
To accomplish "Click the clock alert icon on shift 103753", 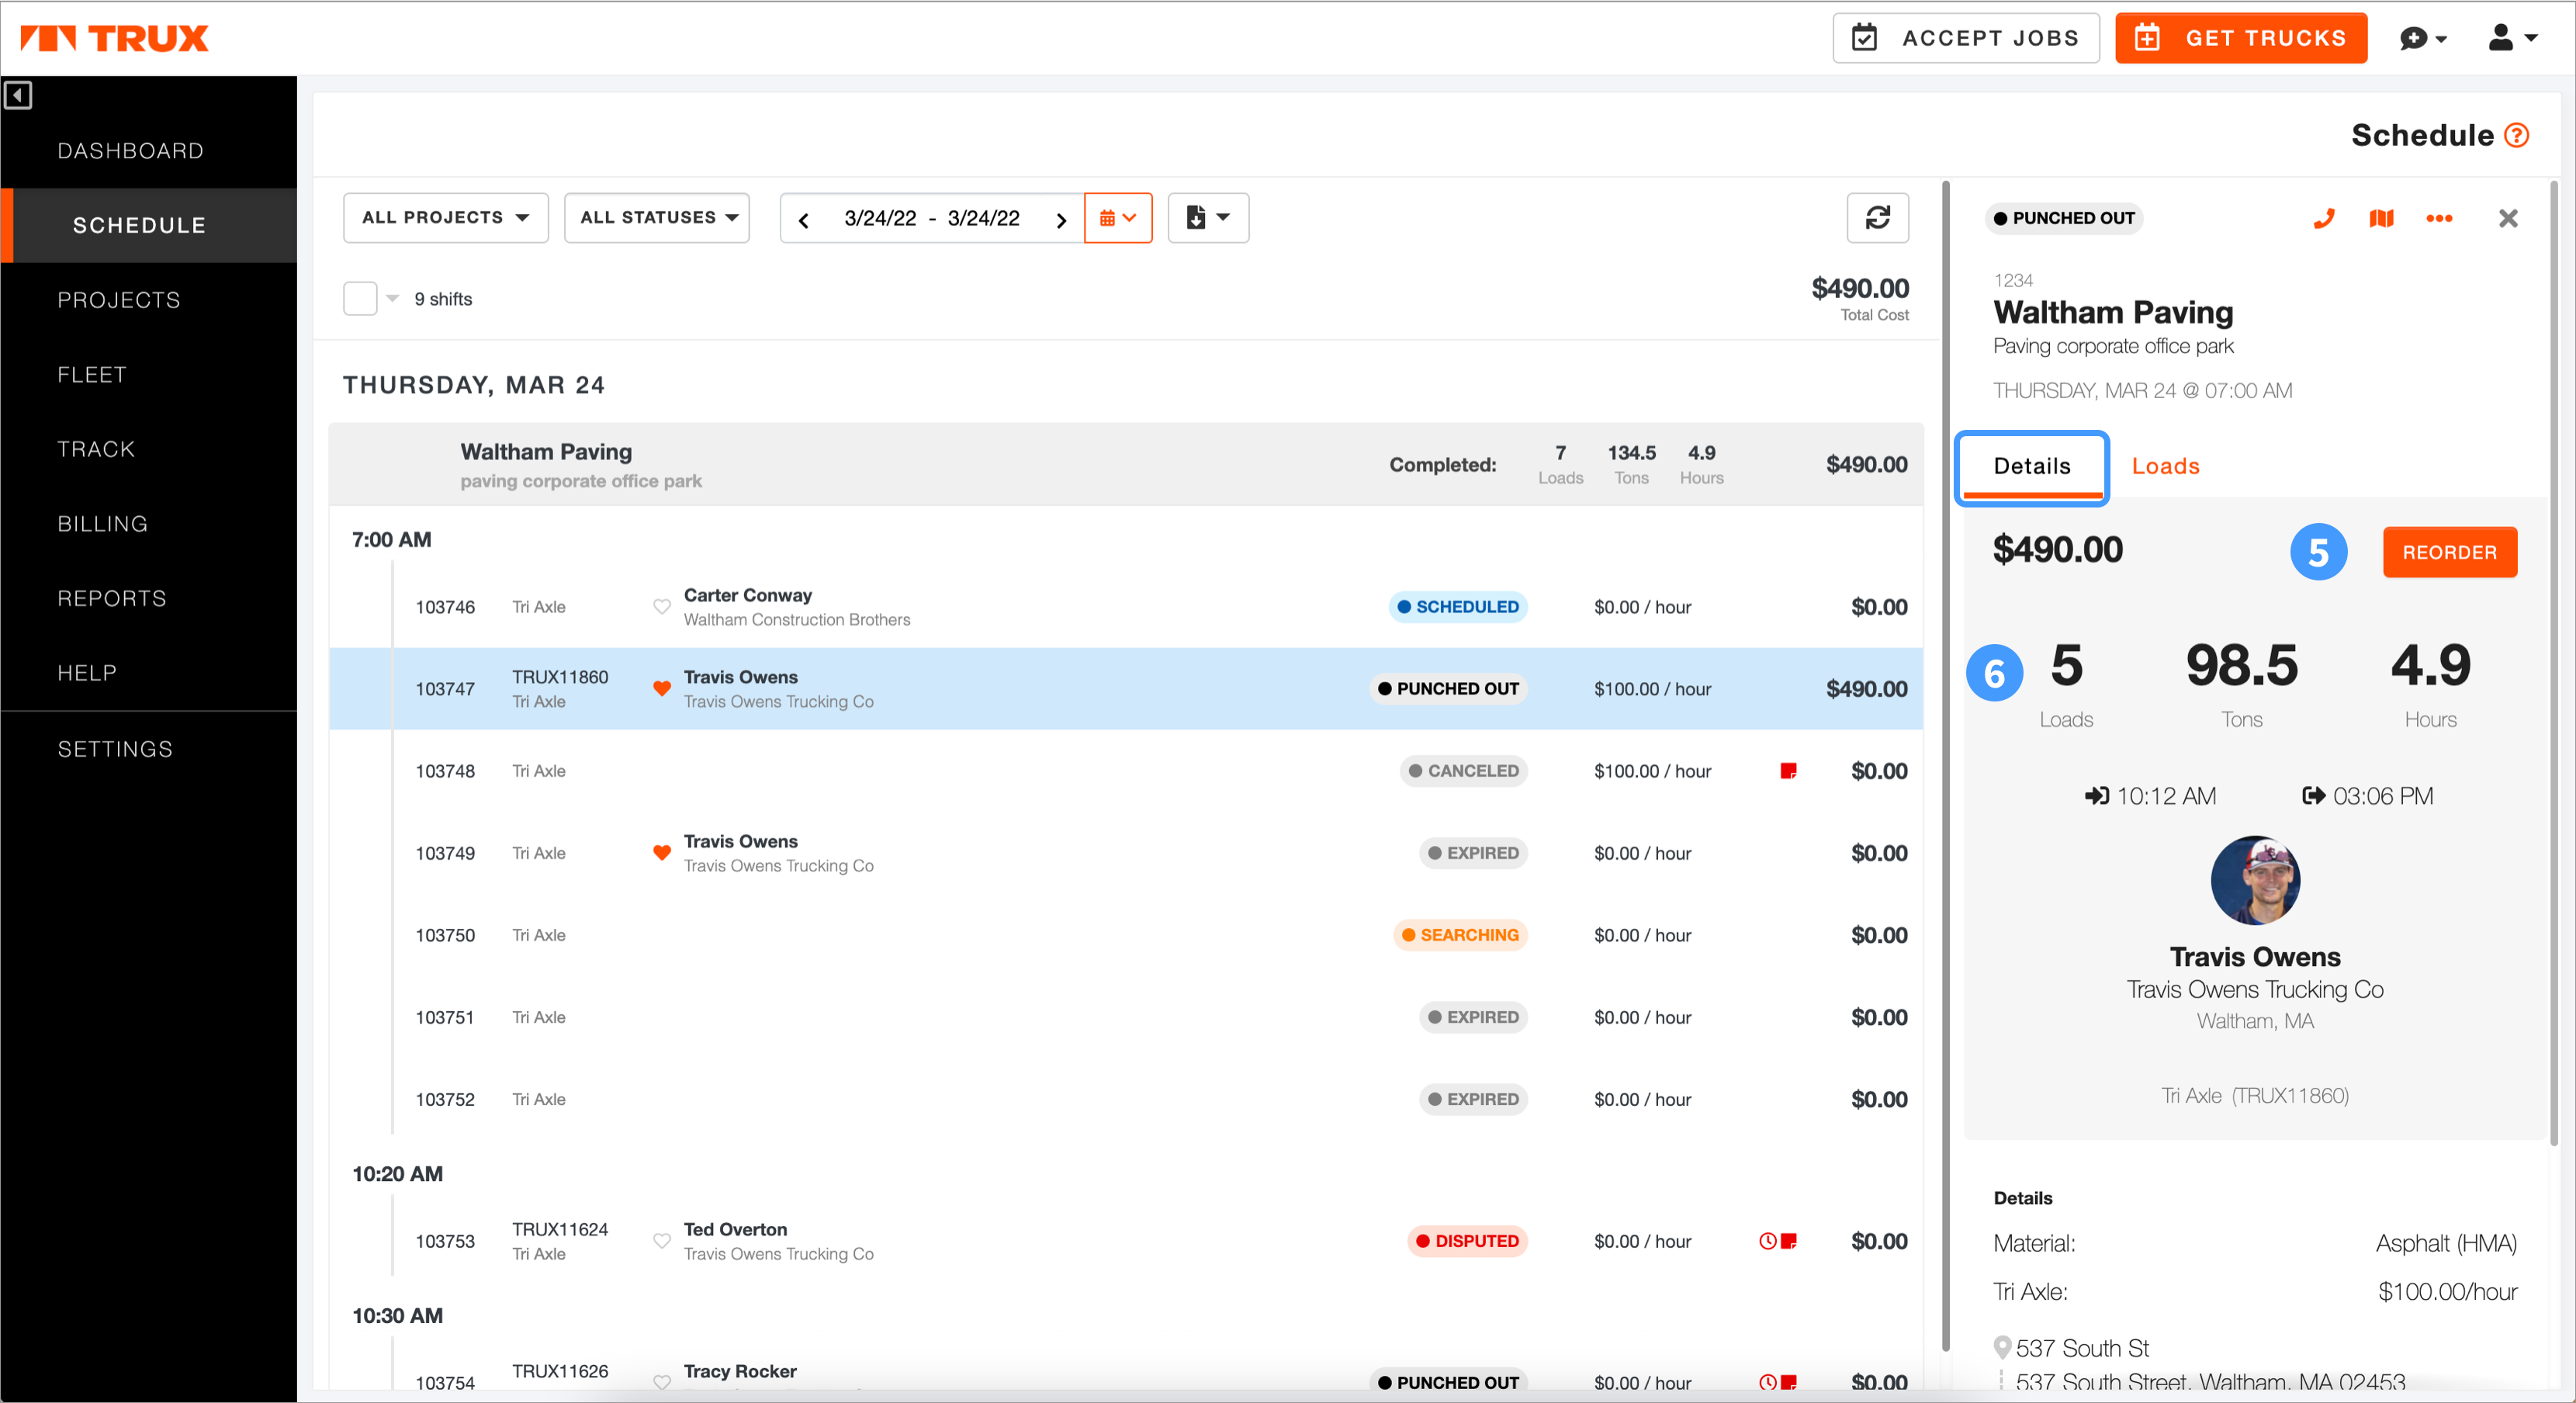I will [1767, 1241].
